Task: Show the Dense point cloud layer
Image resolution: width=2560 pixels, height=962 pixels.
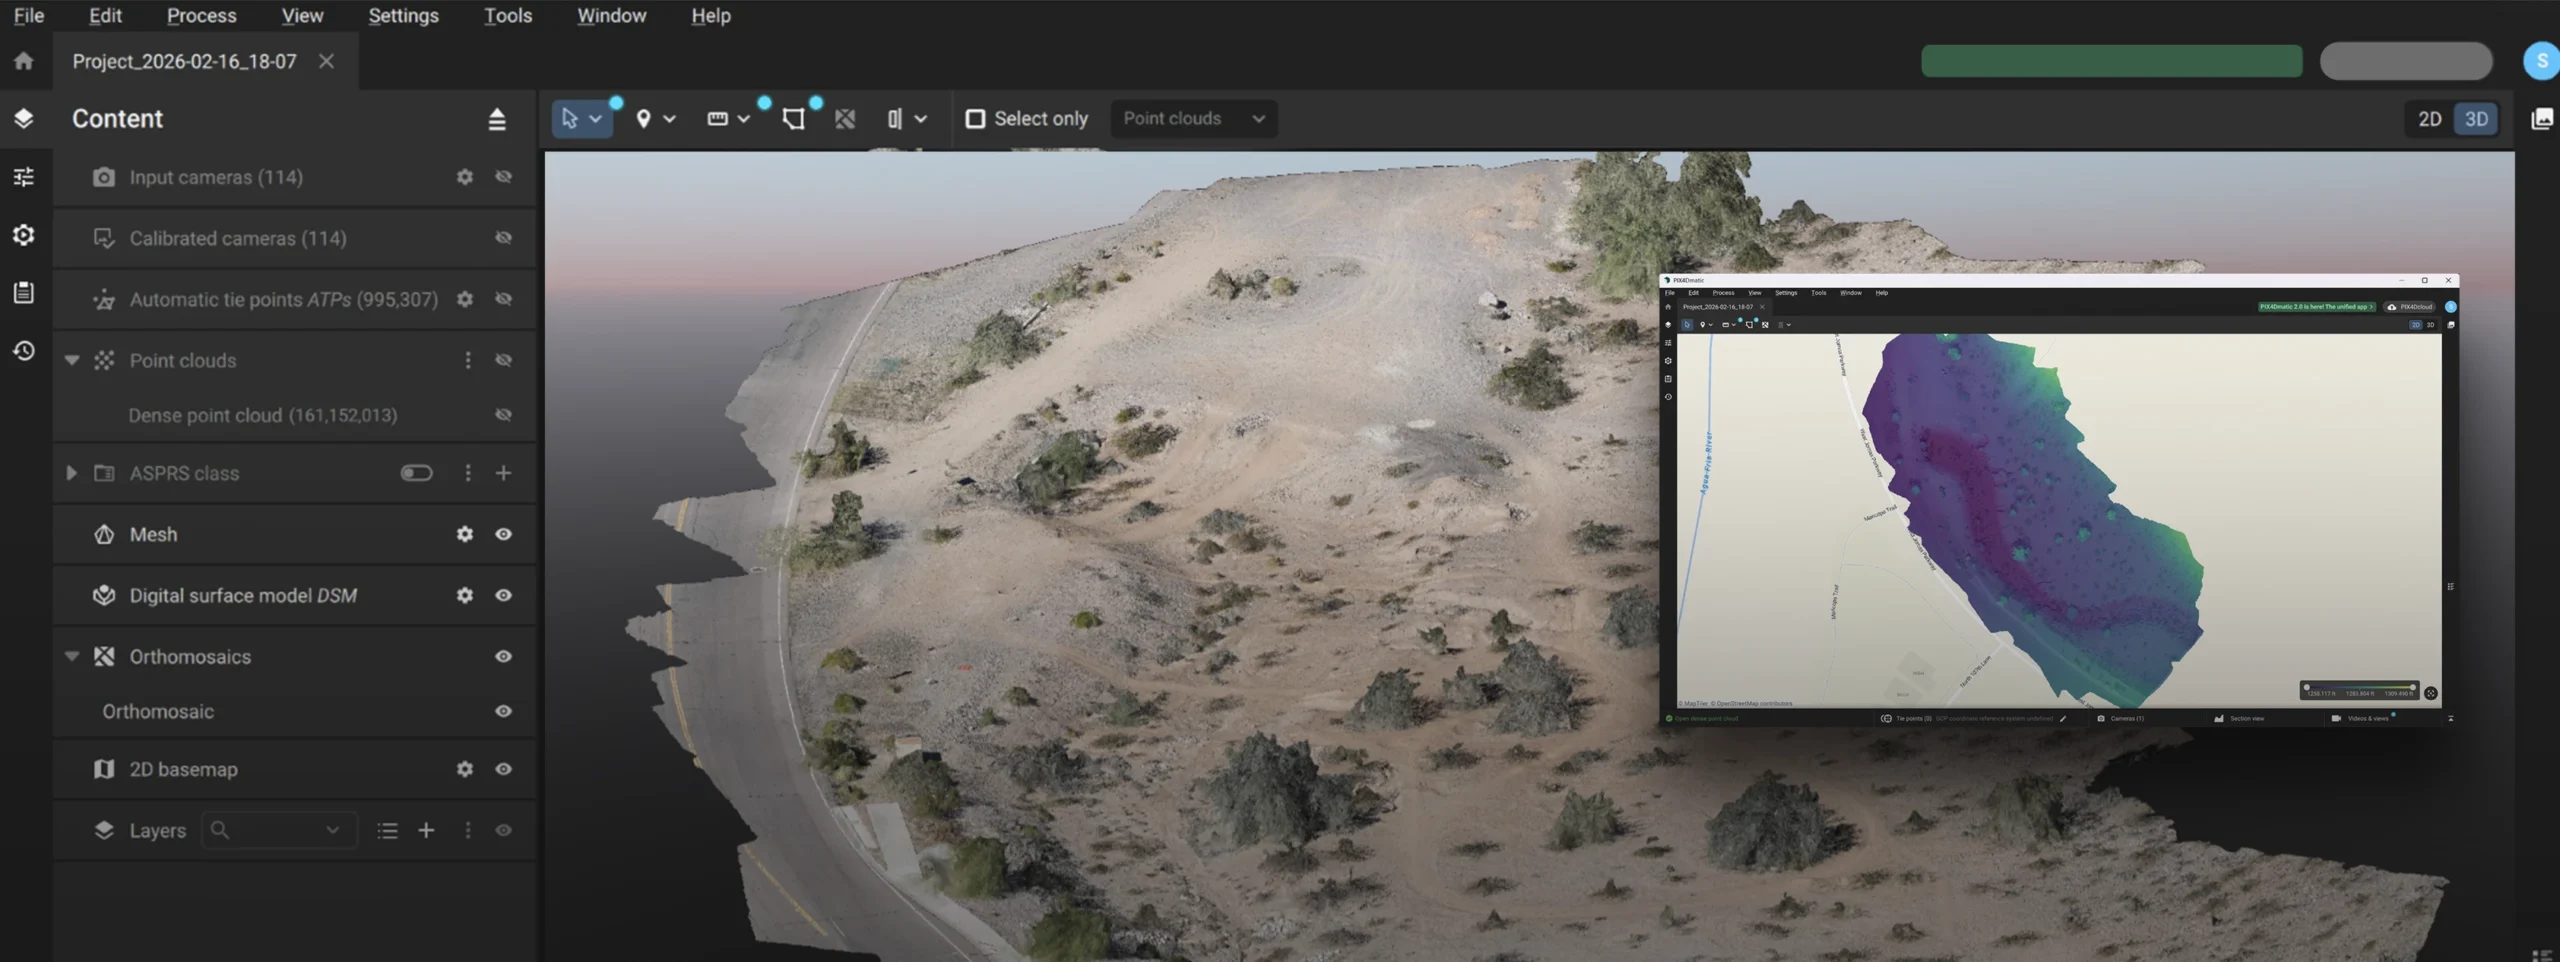Action: pyautogui.click(x=503, y=415)
